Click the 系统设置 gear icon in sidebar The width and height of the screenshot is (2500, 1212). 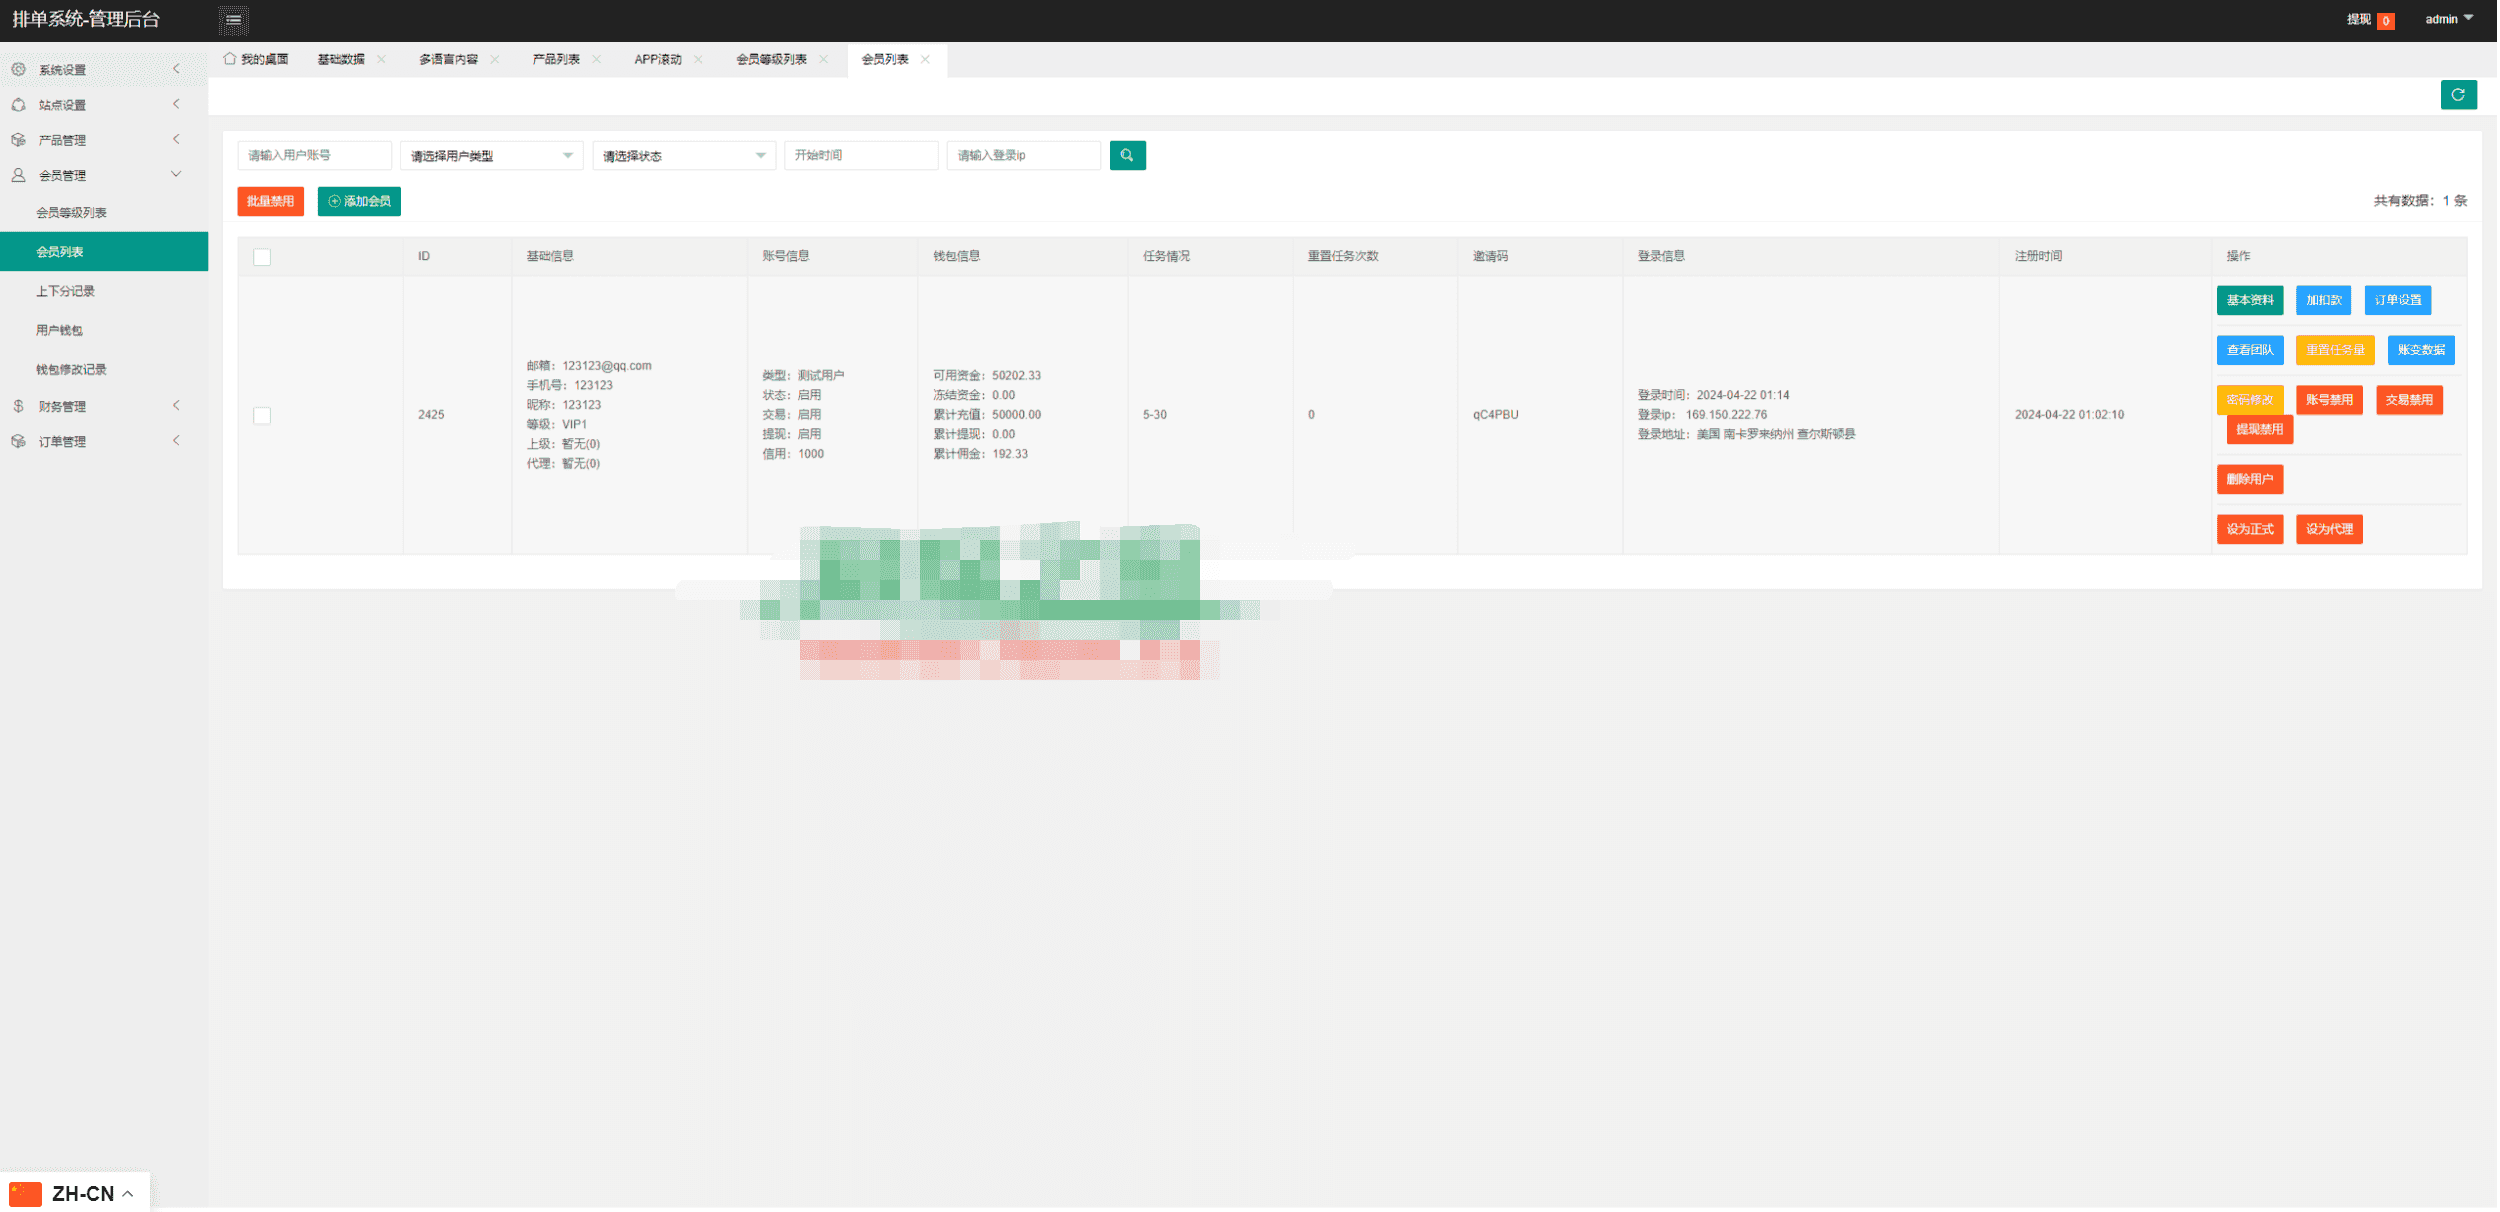(18, 69)
